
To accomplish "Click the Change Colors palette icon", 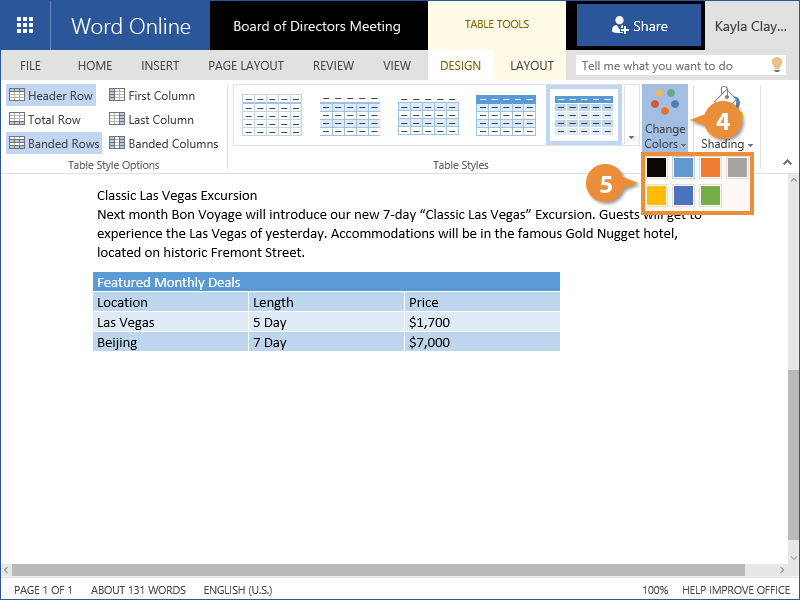I will 664,104.
